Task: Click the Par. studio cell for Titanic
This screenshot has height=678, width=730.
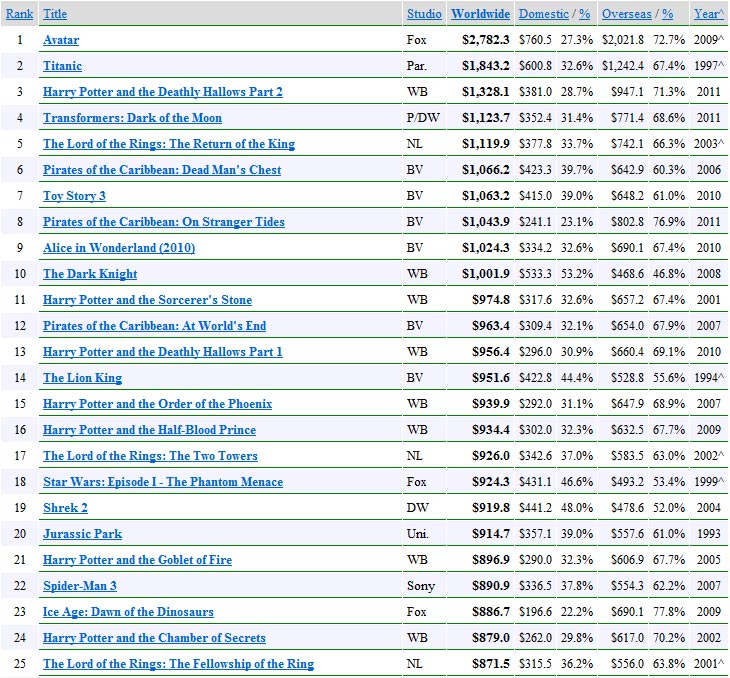Action: [x=417, y=66]
